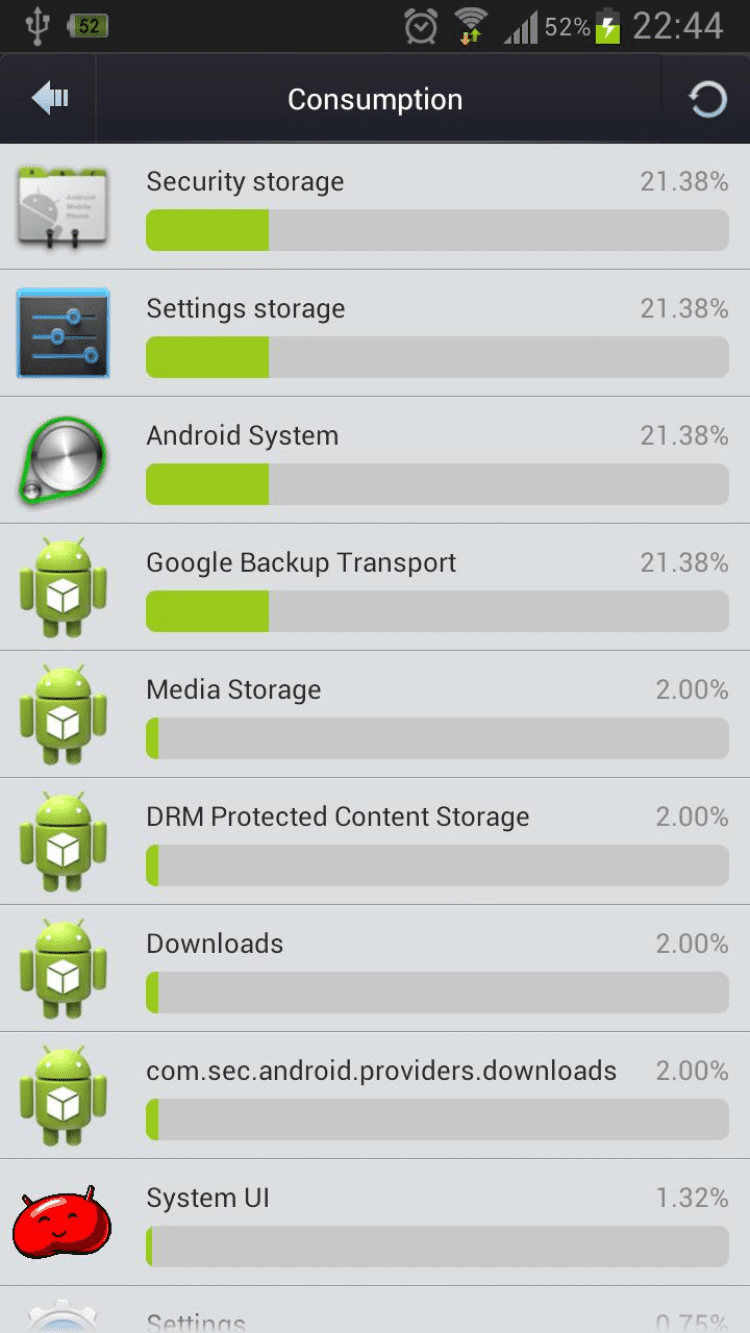Select the Media Storage 2.00% value
Viewport: 750px width, 1333px height.
pyautogui.click(x=691, y=690)
